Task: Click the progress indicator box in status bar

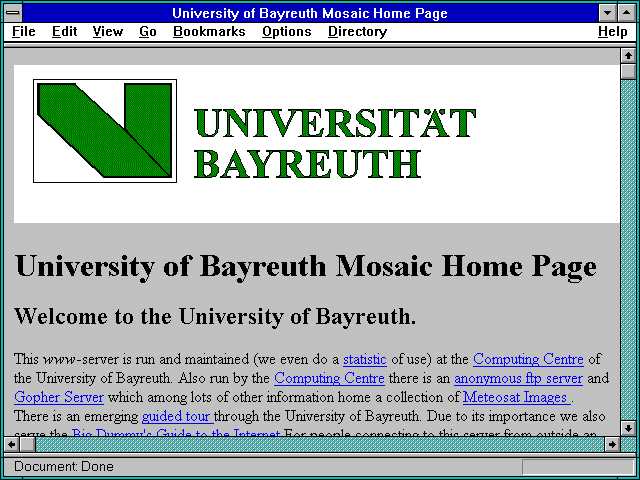Action: click(578, 467)
